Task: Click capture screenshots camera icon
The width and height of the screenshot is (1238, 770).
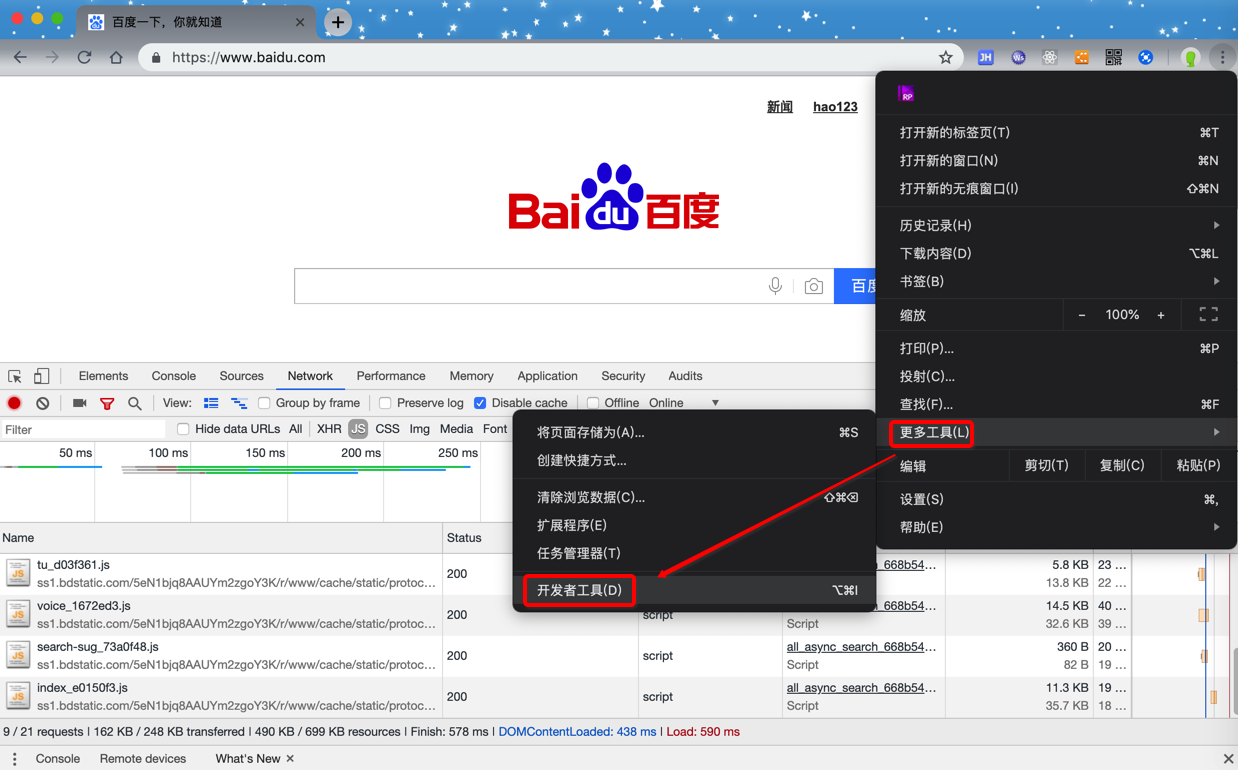Action: 79,403
